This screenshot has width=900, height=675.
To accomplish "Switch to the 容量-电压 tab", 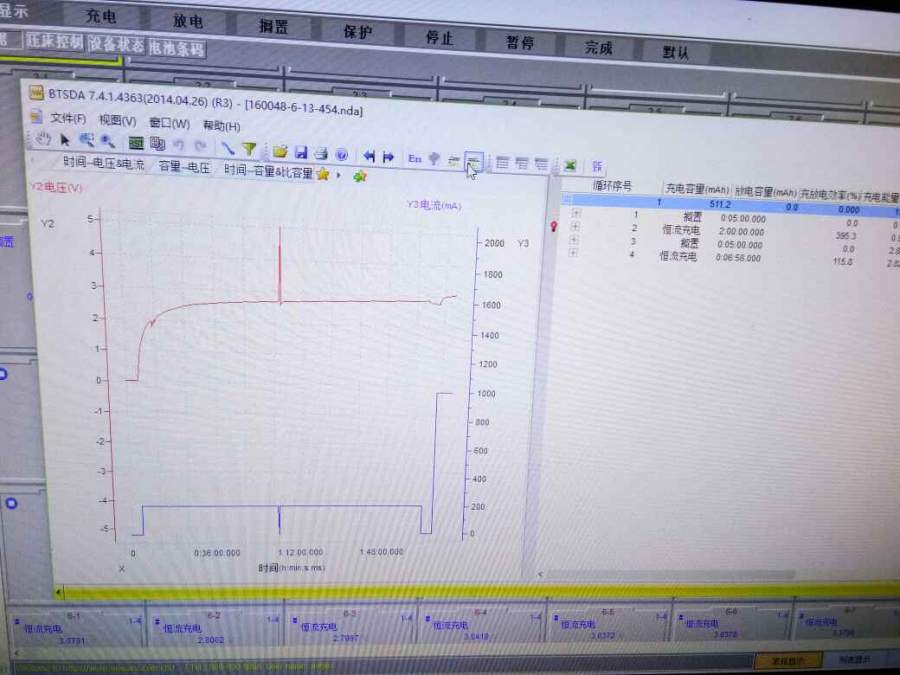I will [184, 167].
